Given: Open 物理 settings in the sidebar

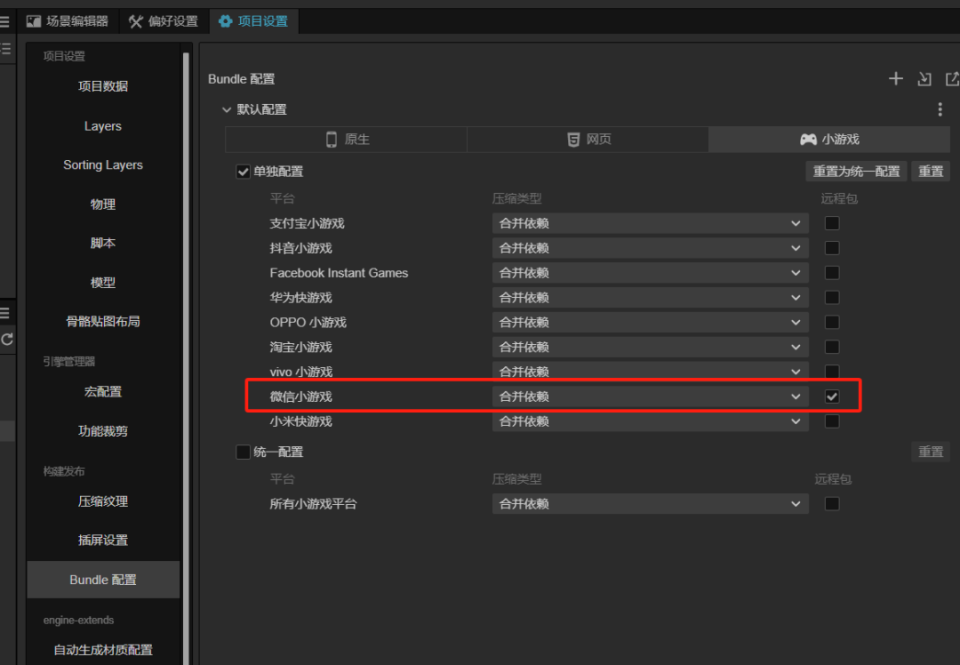Looking at the screenshot, I should 103,205.
